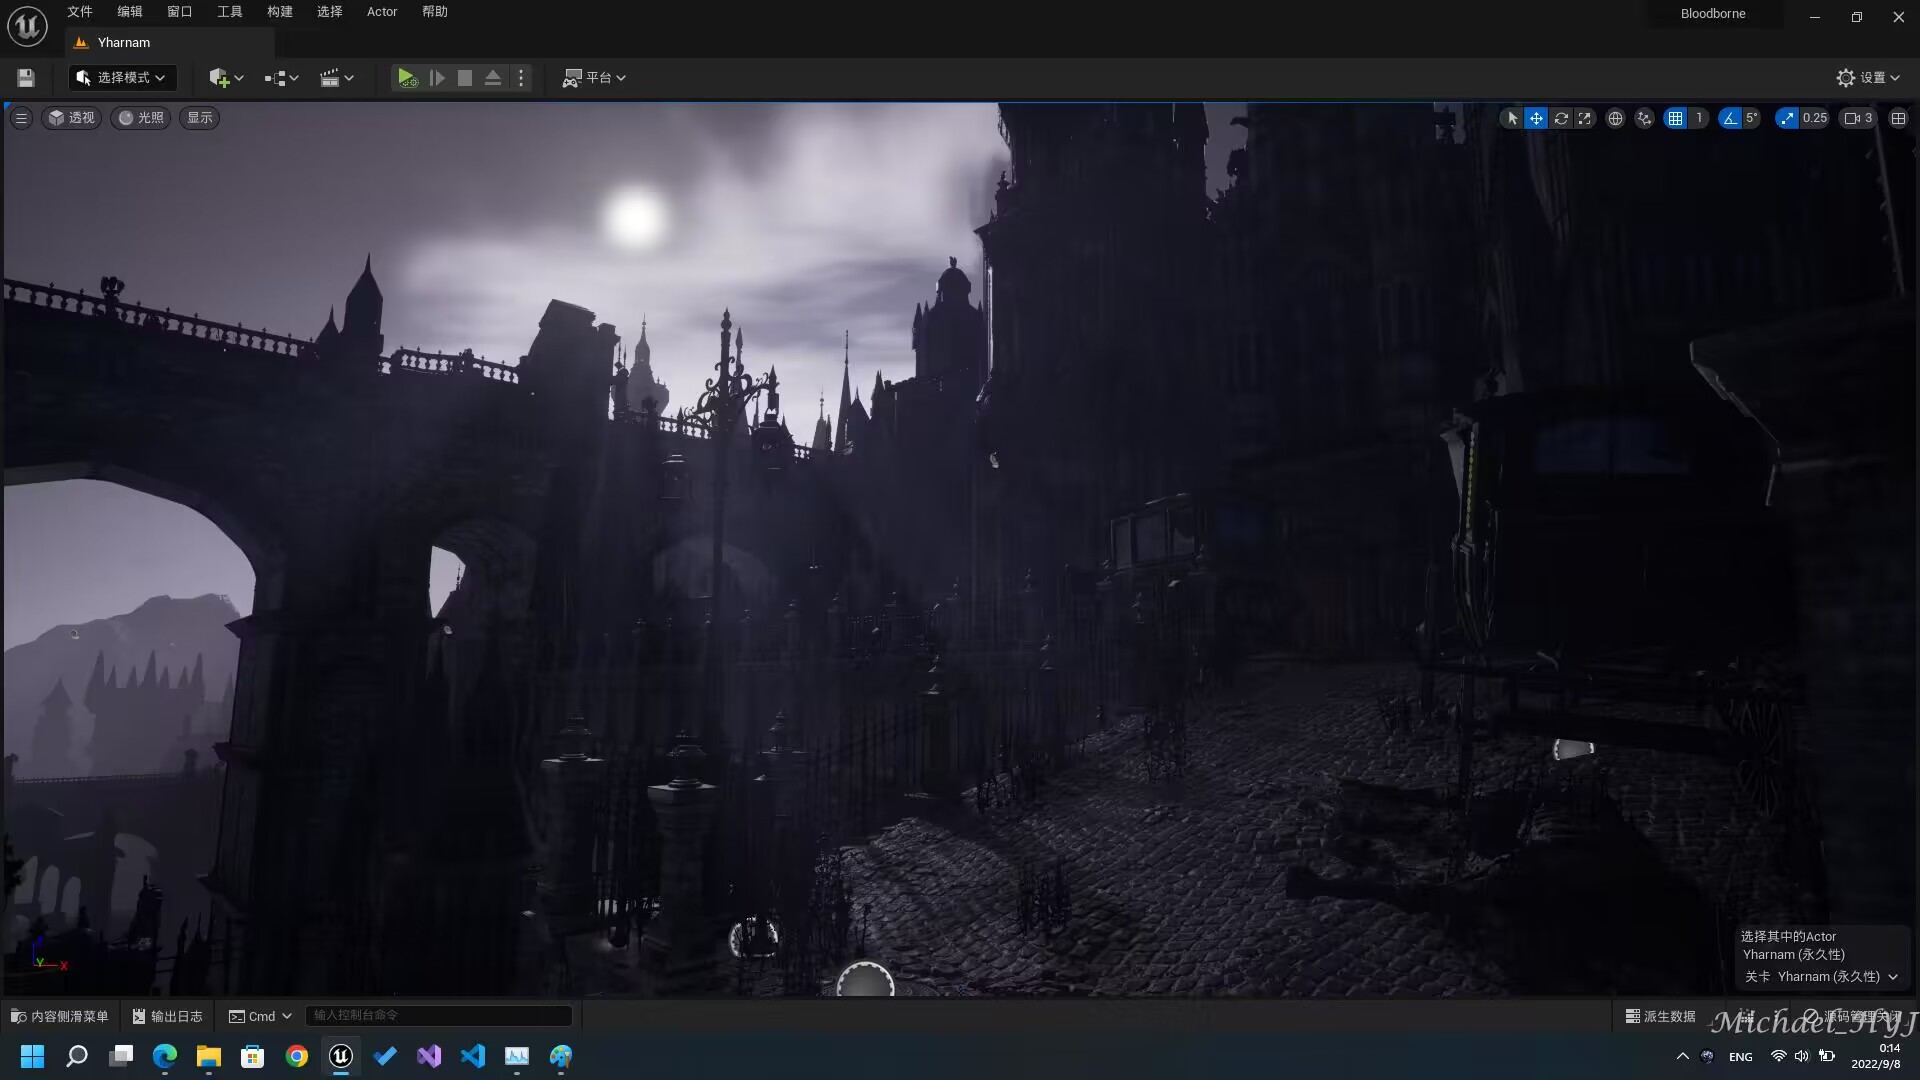Open the 构建 Build menu
1920x1080 pixels.
pyautogui.click(x=280, y=12)
